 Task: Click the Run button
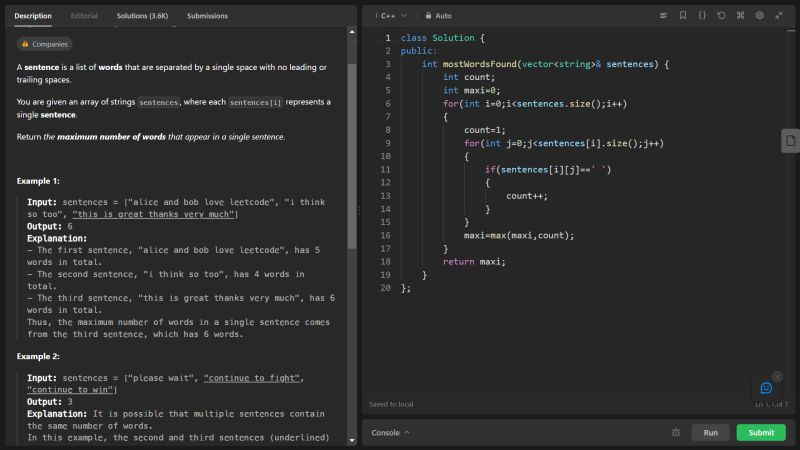tap(710, 433)
